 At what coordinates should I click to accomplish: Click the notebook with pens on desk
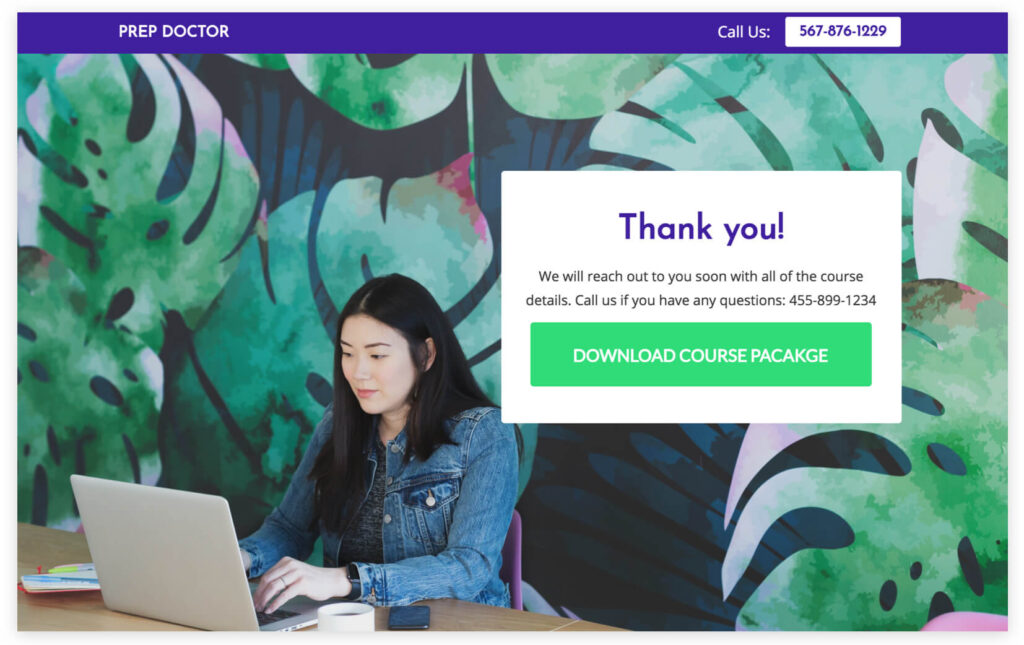coord(60,578)
